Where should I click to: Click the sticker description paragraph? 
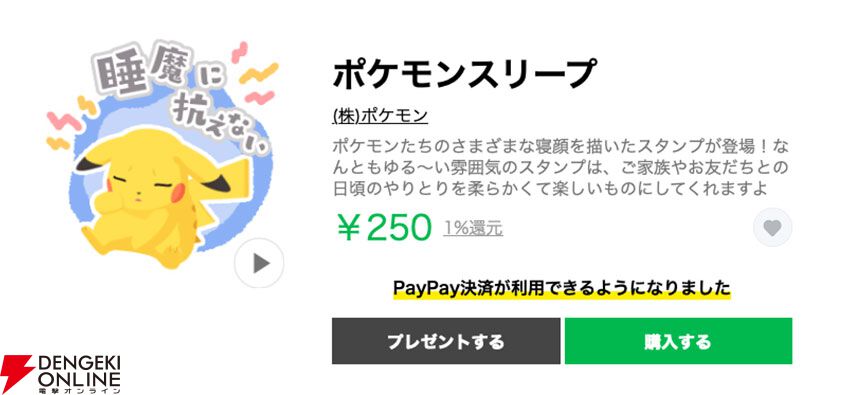point(560,167)
